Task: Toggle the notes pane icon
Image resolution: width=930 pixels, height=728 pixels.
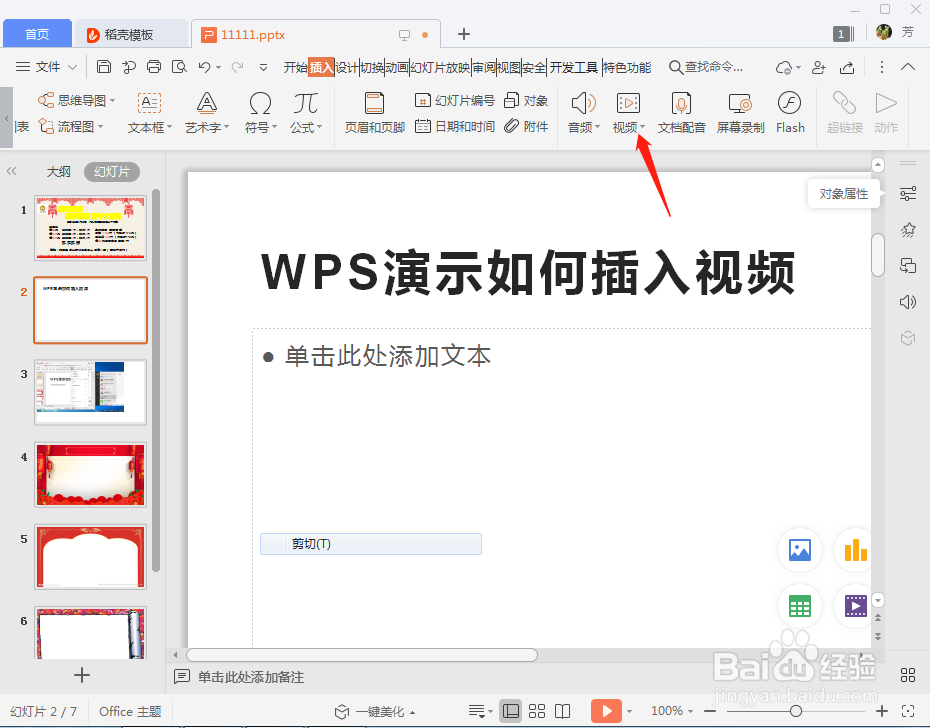Action: [x=181, y=676]
